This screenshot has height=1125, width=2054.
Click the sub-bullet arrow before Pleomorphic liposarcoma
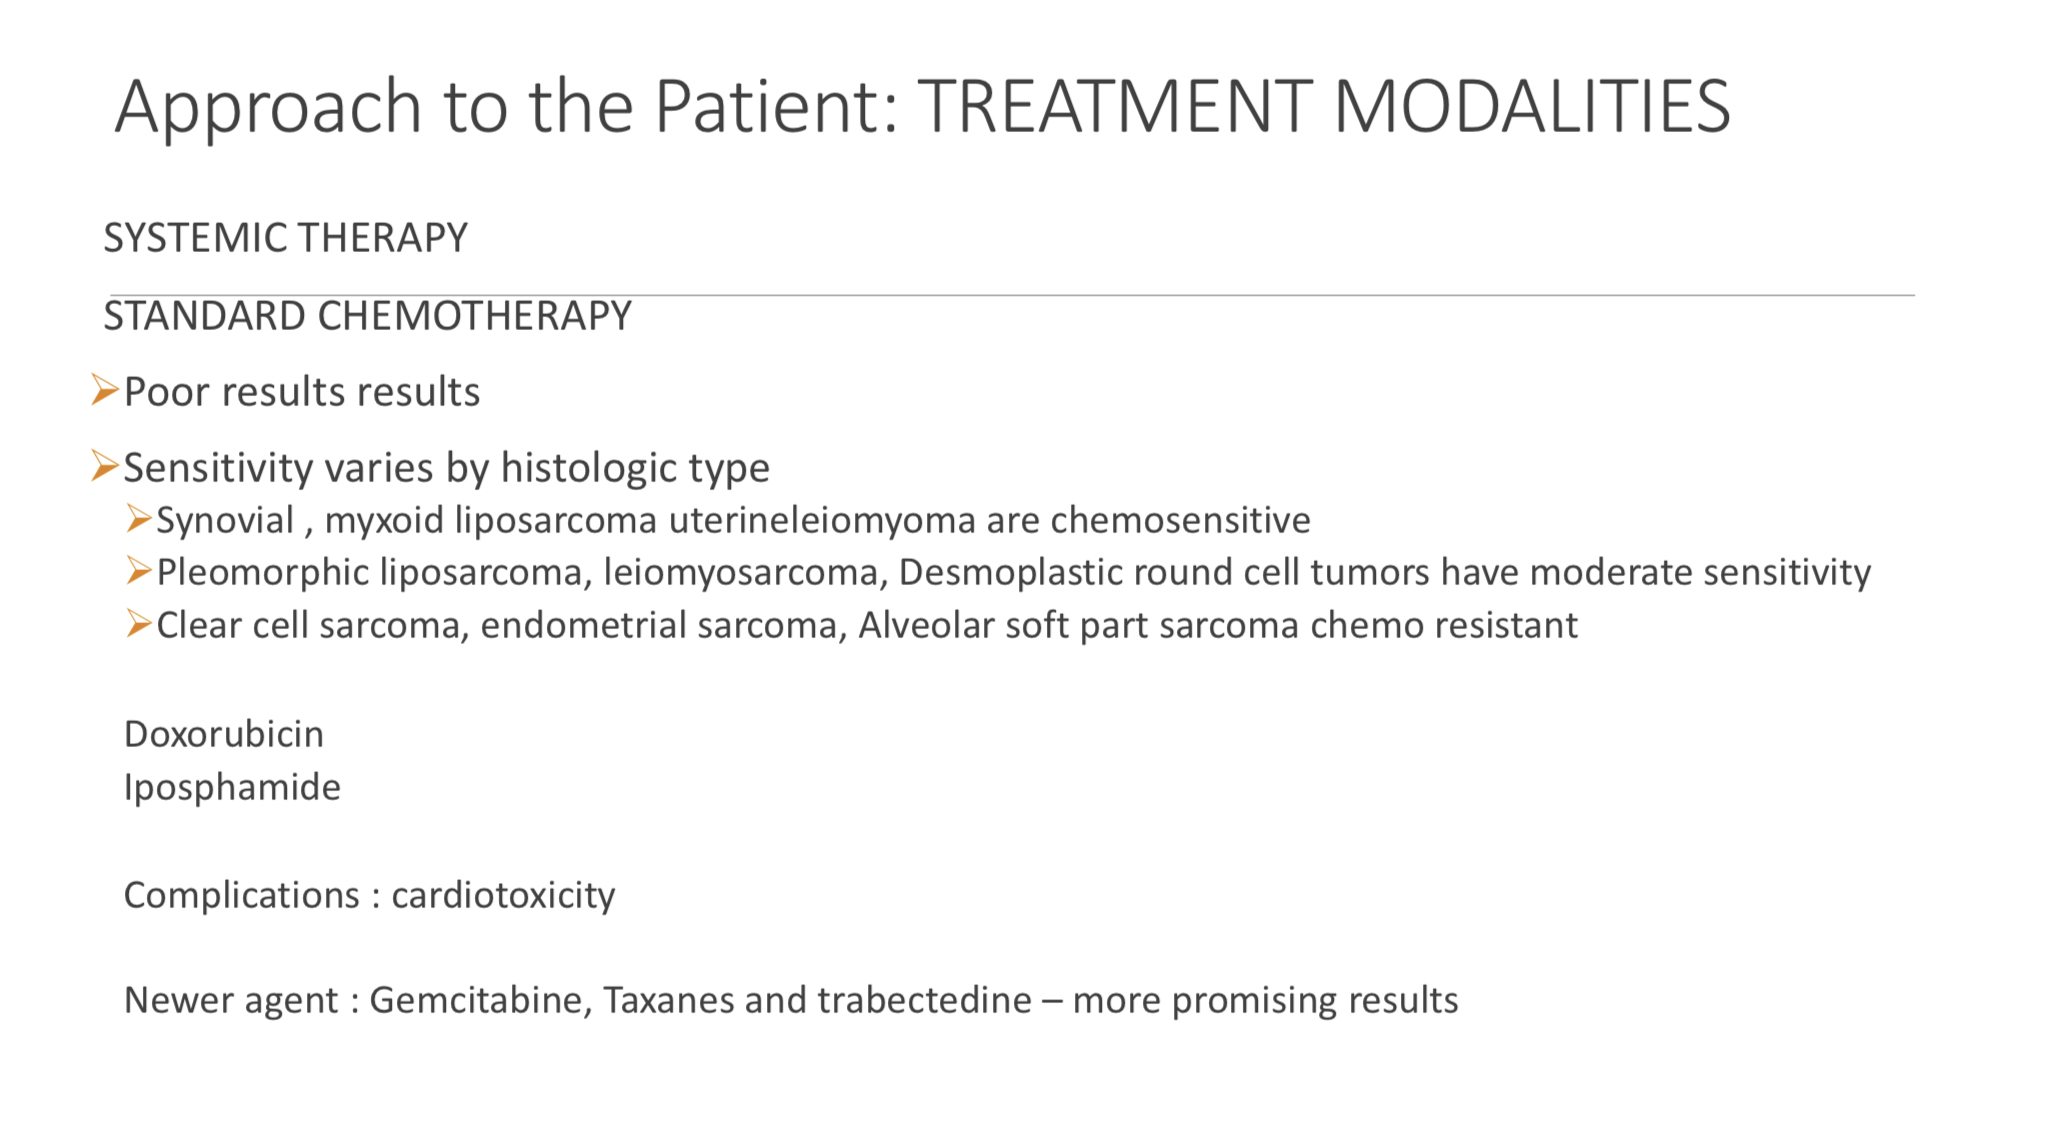click(139, 571)
